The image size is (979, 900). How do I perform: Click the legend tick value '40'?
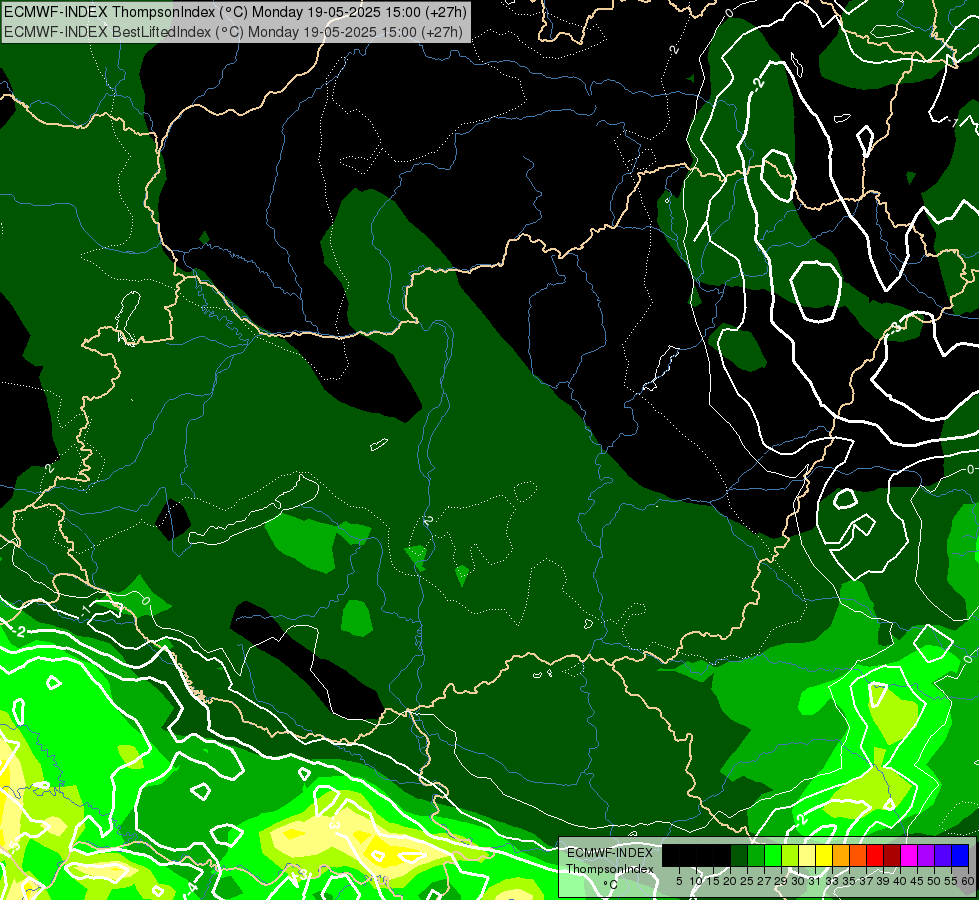click(x=900, y=881)
